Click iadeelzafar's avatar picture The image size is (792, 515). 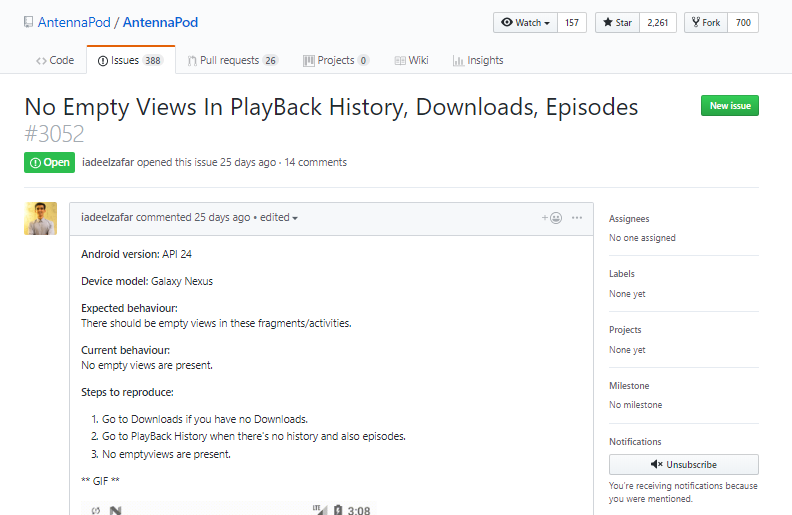[x=40, y=218]
